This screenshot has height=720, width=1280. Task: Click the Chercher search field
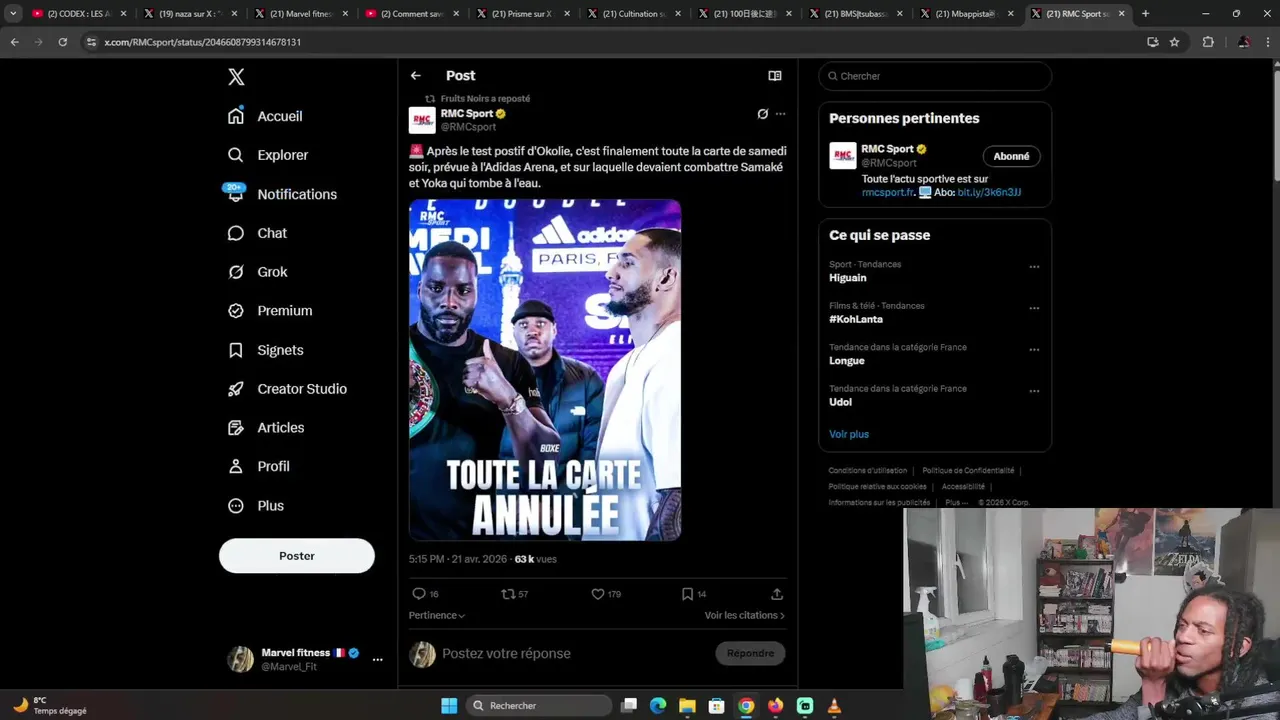tap(935, 76)
